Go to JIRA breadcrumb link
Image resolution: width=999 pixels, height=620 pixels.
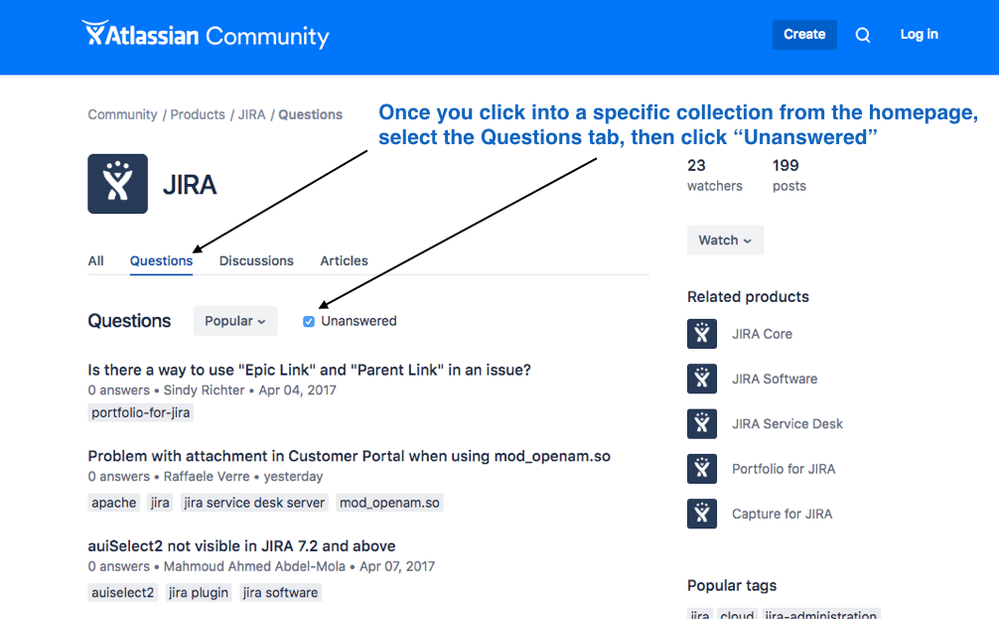click(252, 115)
